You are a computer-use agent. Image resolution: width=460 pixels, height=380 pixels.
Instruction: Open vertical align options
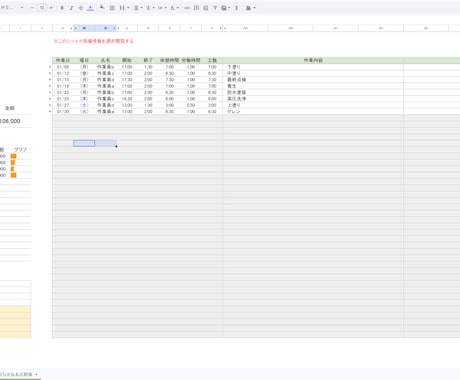(150, 8)
